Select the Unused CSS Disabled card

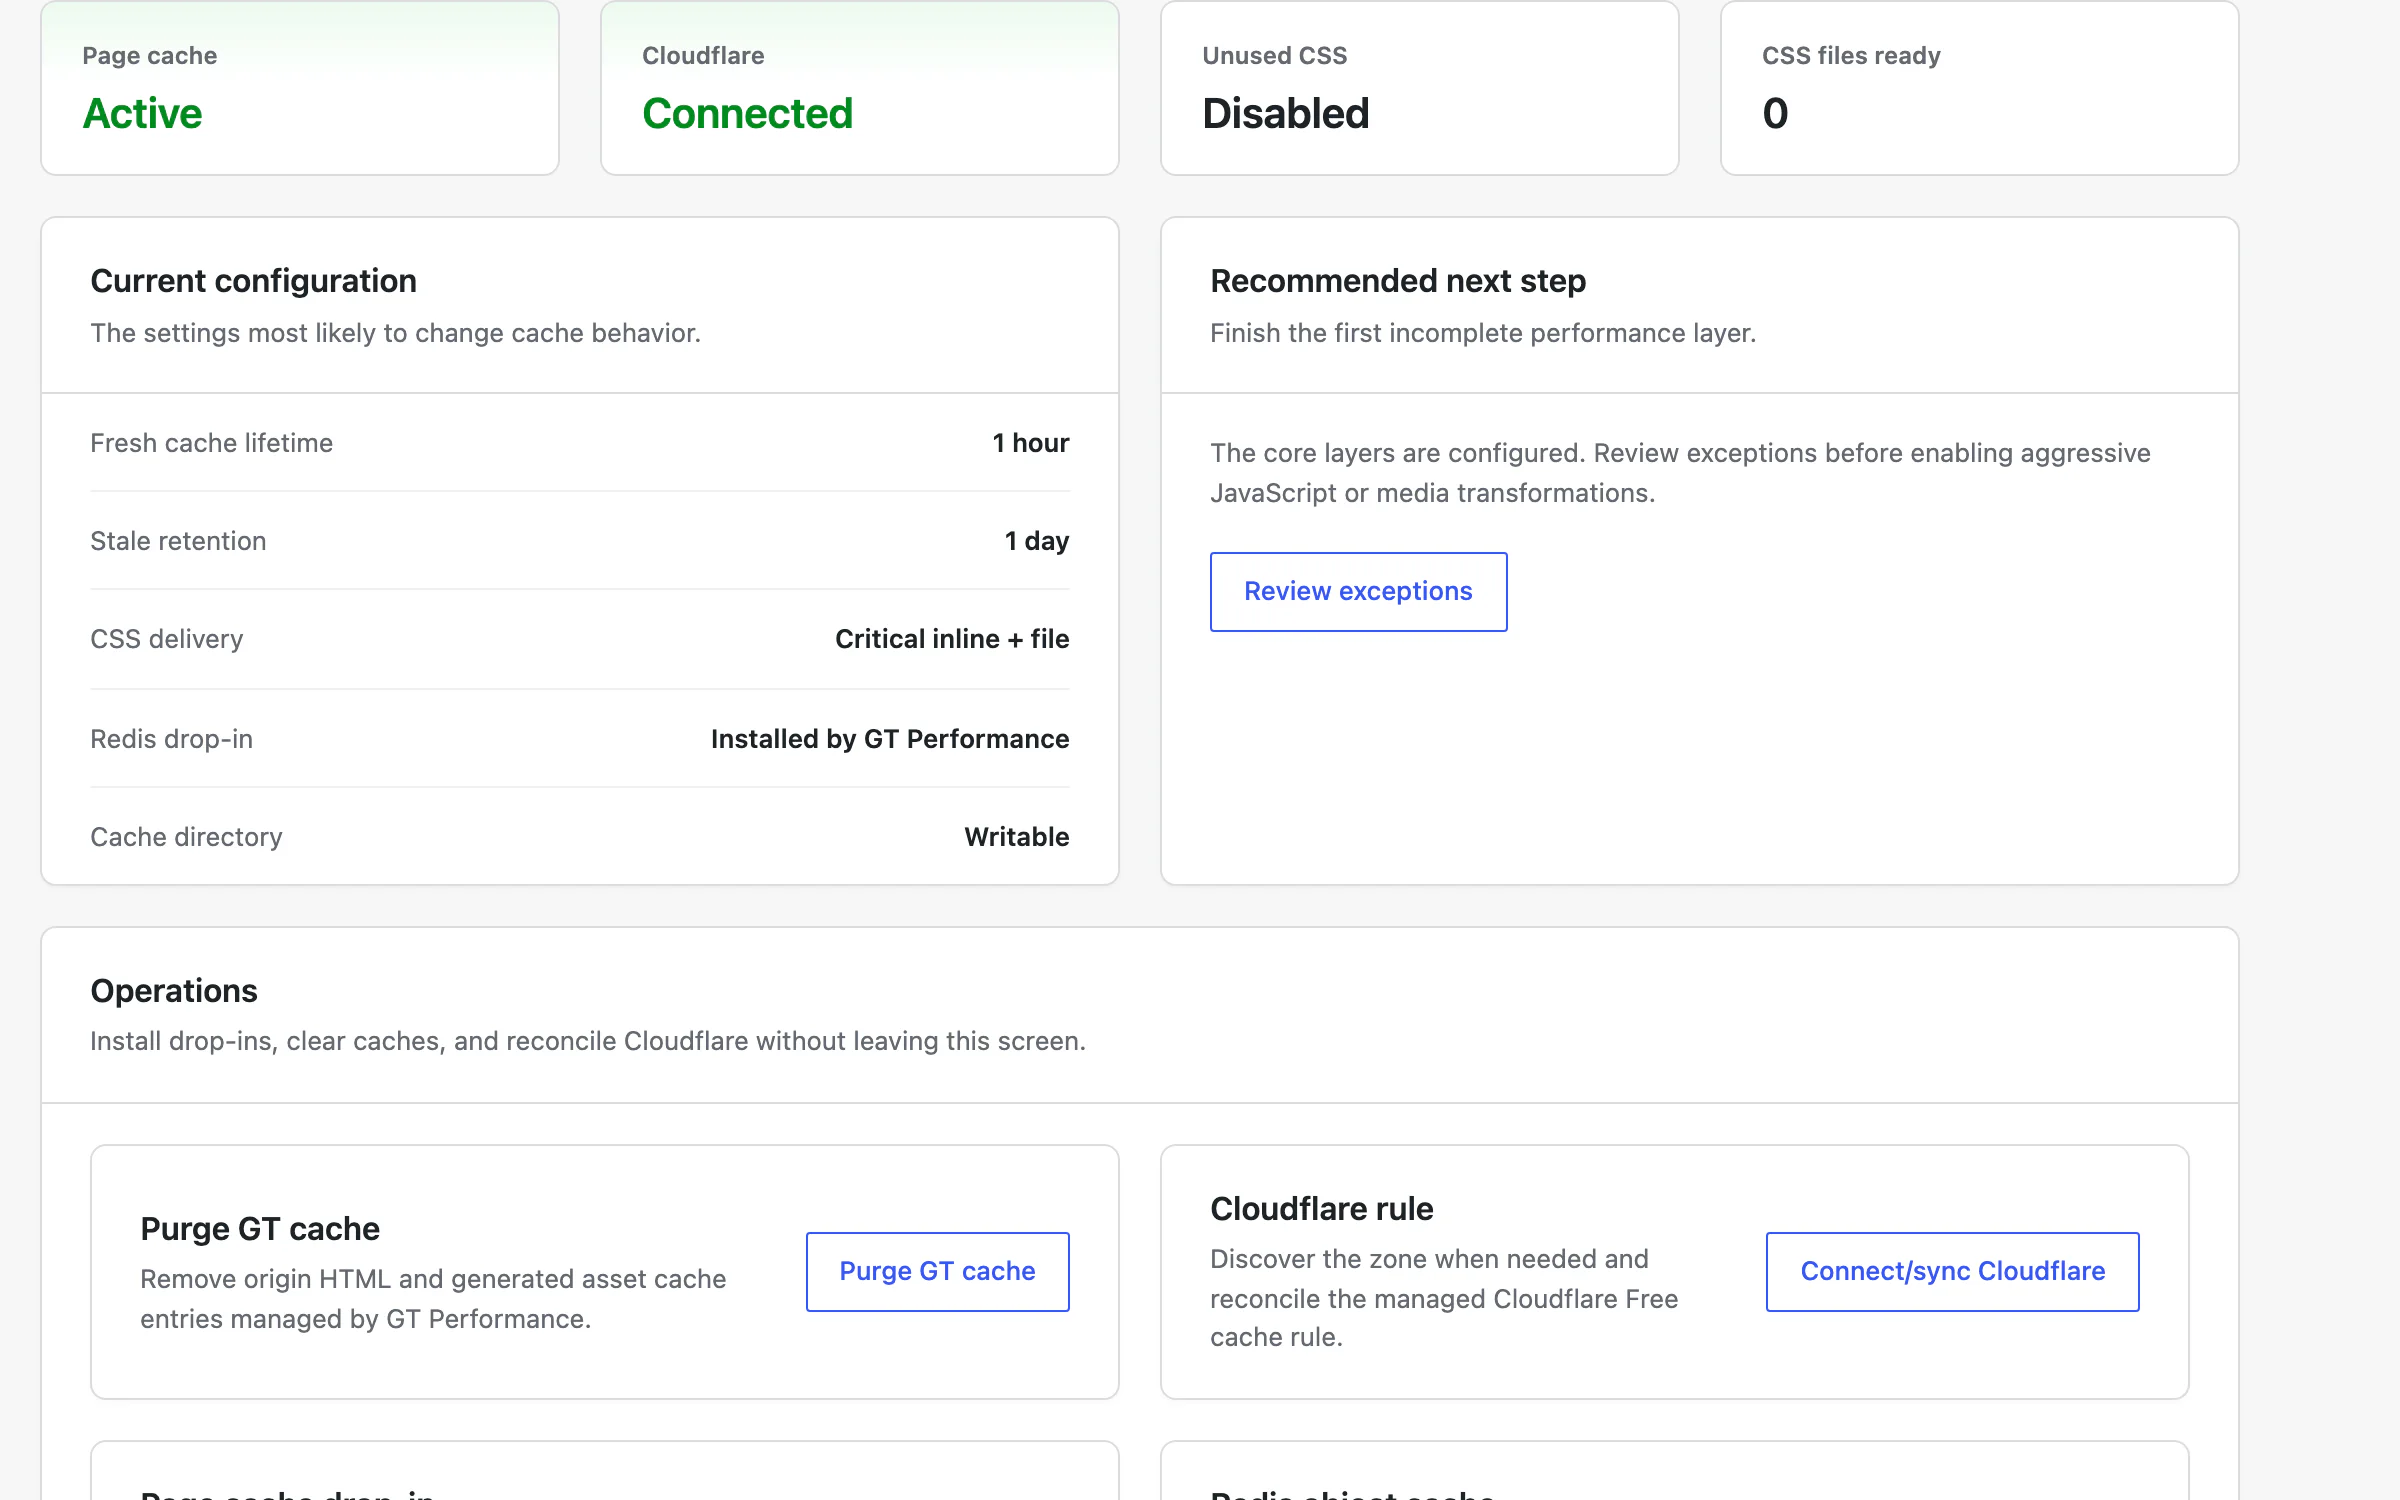(x=1420, y=88)
